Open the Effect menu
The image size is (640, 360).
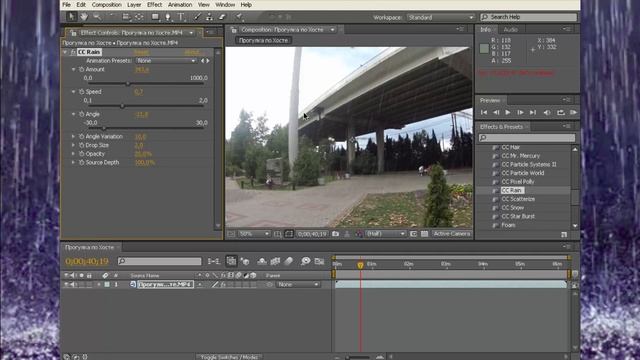154,5
